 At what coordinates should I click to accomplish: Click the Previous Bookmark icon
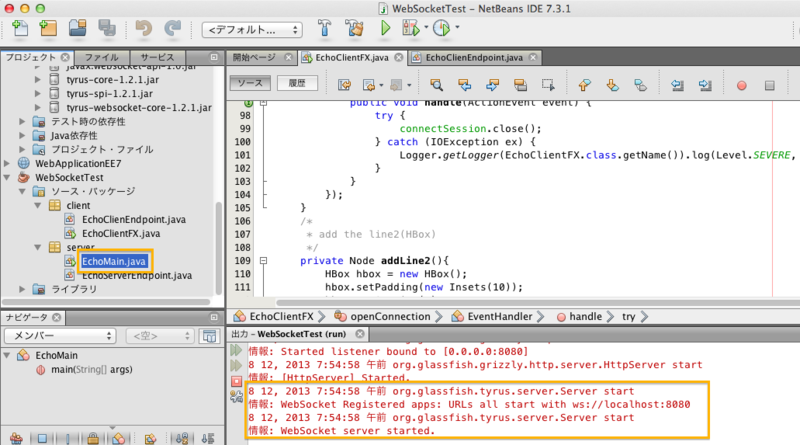click(584, 85)
